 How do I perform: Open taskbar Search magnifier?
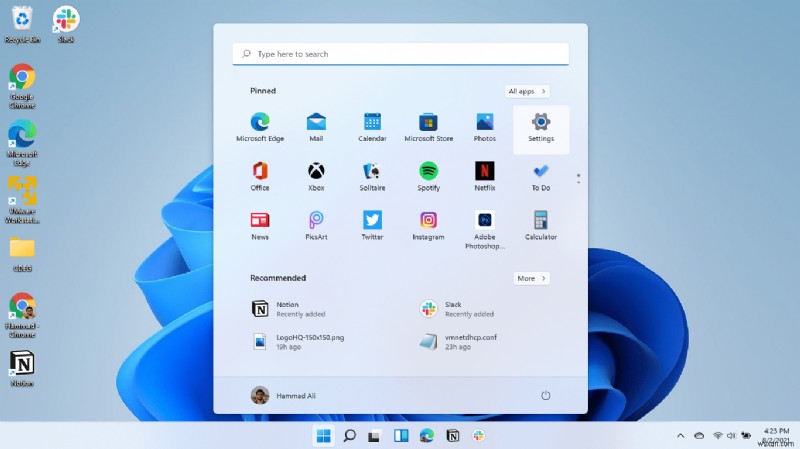coord(349,436)
